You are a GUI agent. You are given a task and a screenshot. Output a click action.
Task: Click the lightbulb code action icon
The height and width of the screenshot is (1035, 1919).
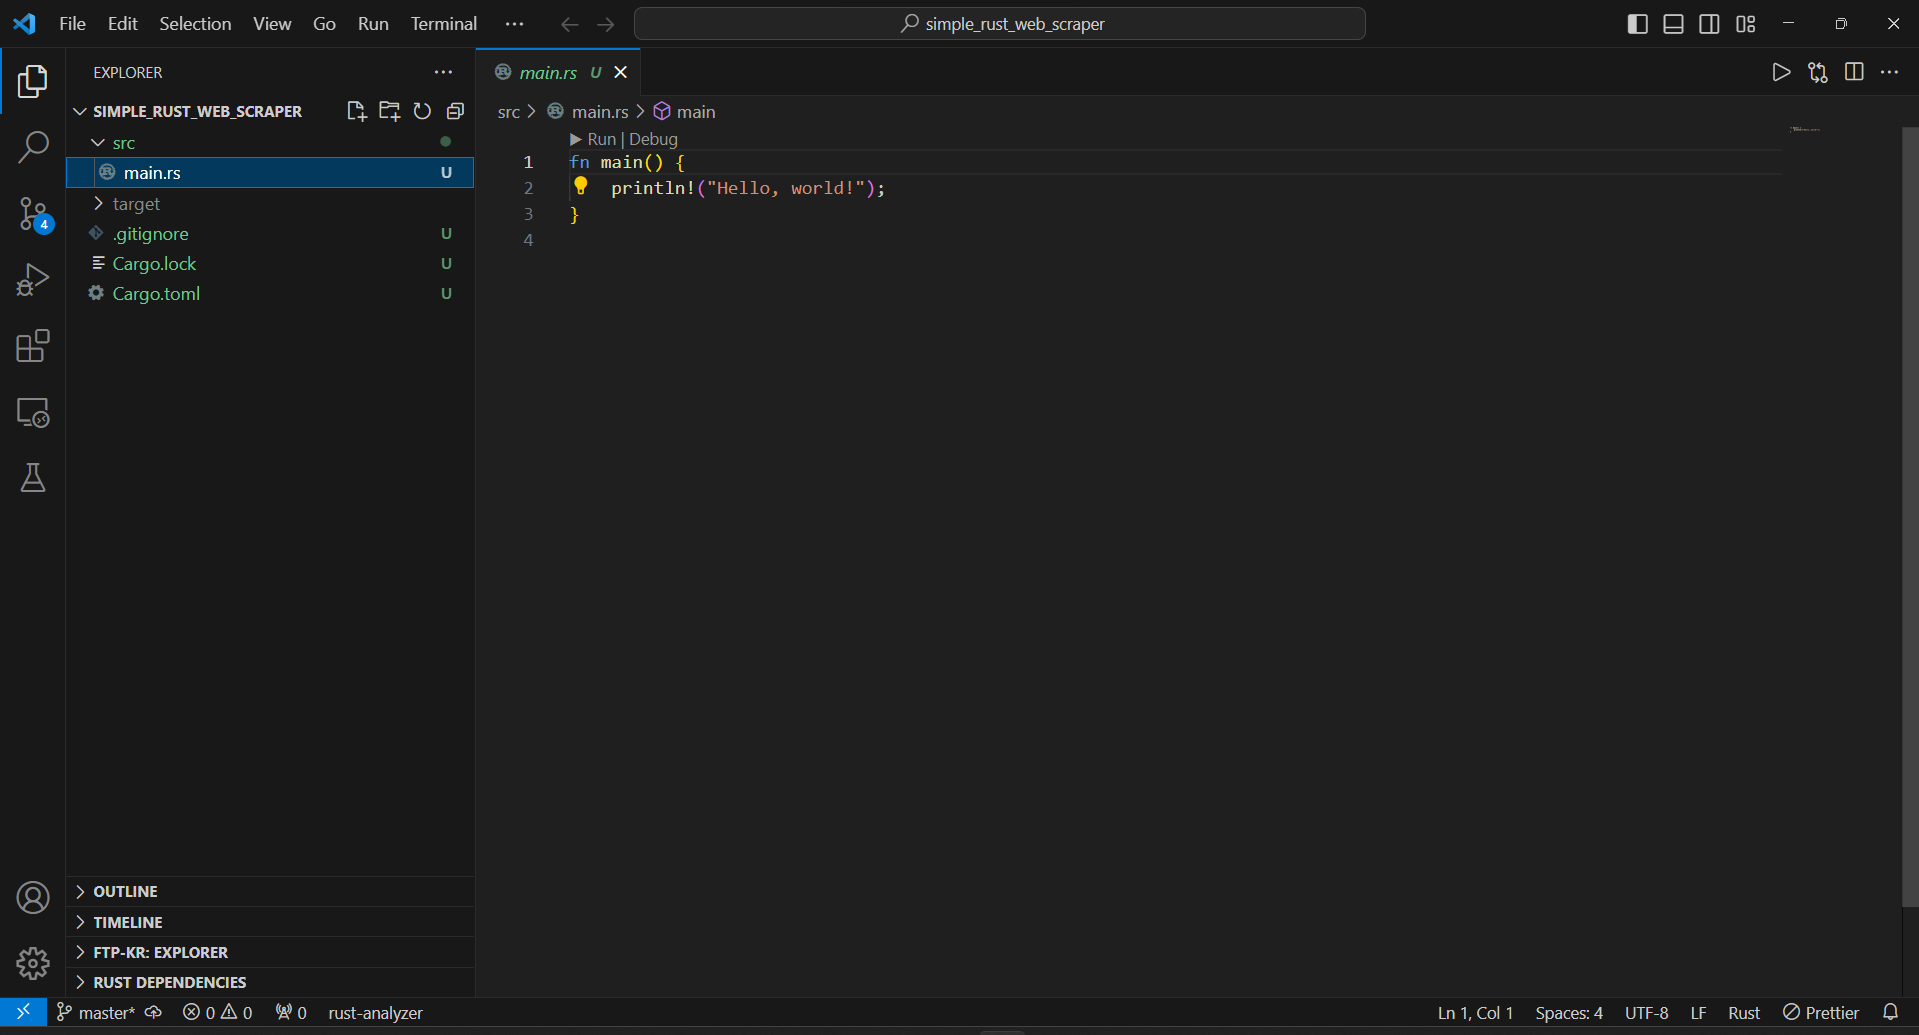pos(581,187)
